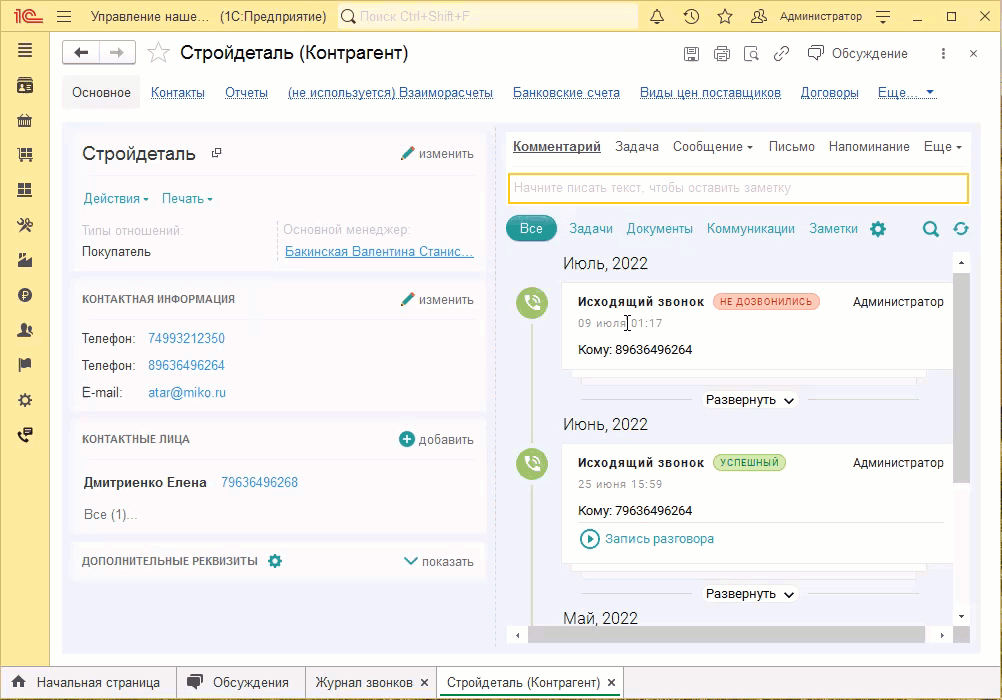Open the Журнал звонков tab at the bottom
Image resolution: width=1002 pixels, height=700 pixels.
point(364,681)
